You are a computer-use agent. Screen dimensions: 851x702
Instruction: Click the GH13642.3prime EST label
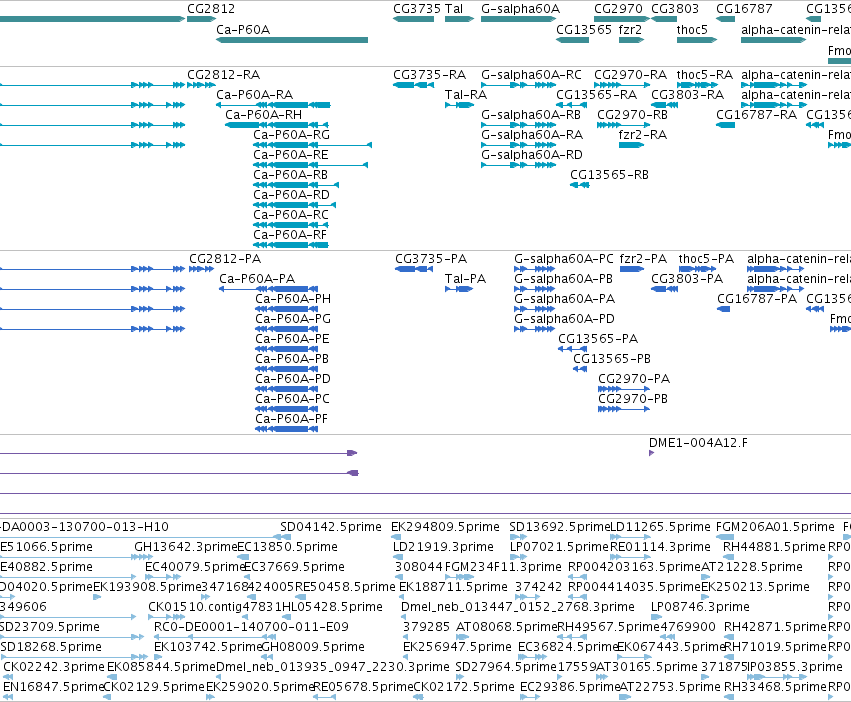tap(186, 547)
